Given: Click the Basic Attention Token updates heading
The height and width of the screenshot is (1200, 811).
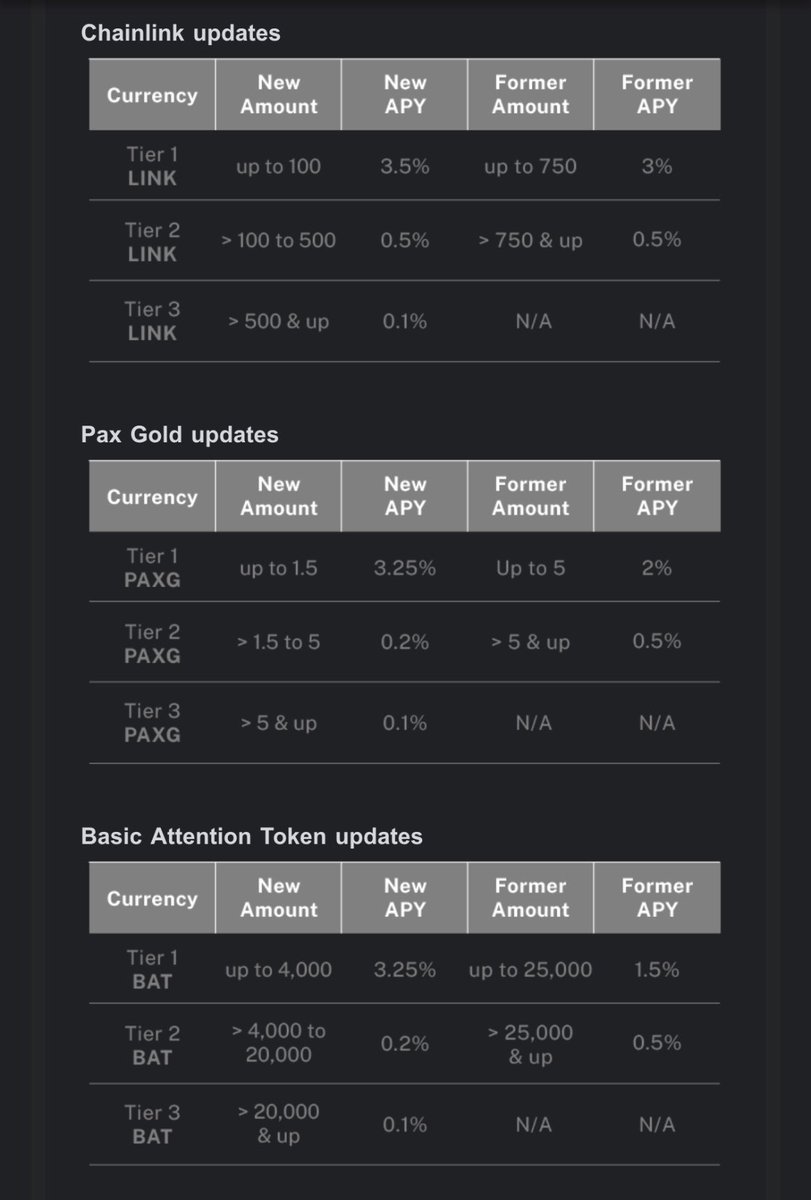Looking at the screenshot, I should point(252,836).
